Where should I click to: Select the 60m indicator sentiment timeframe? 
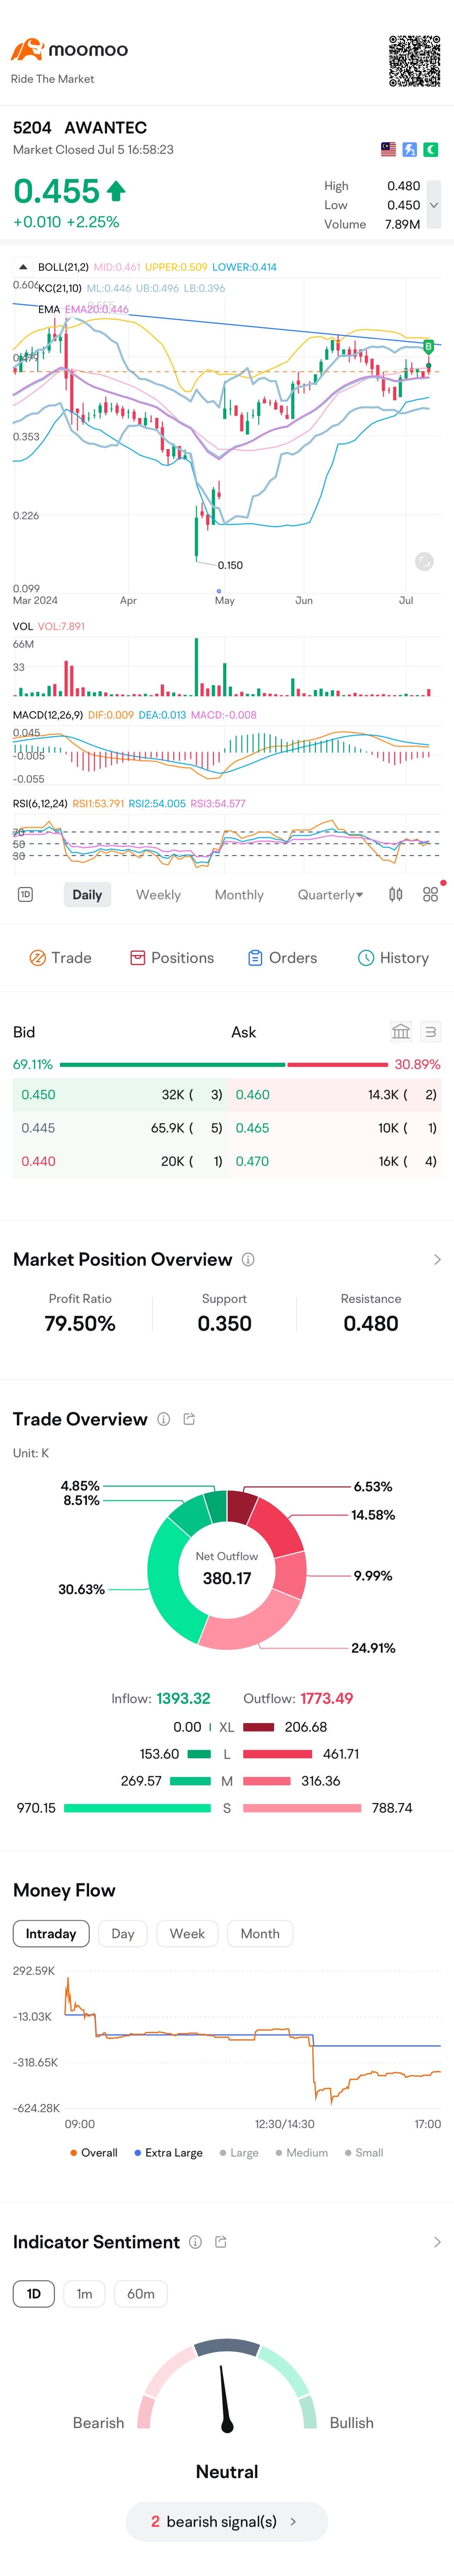141,2293
